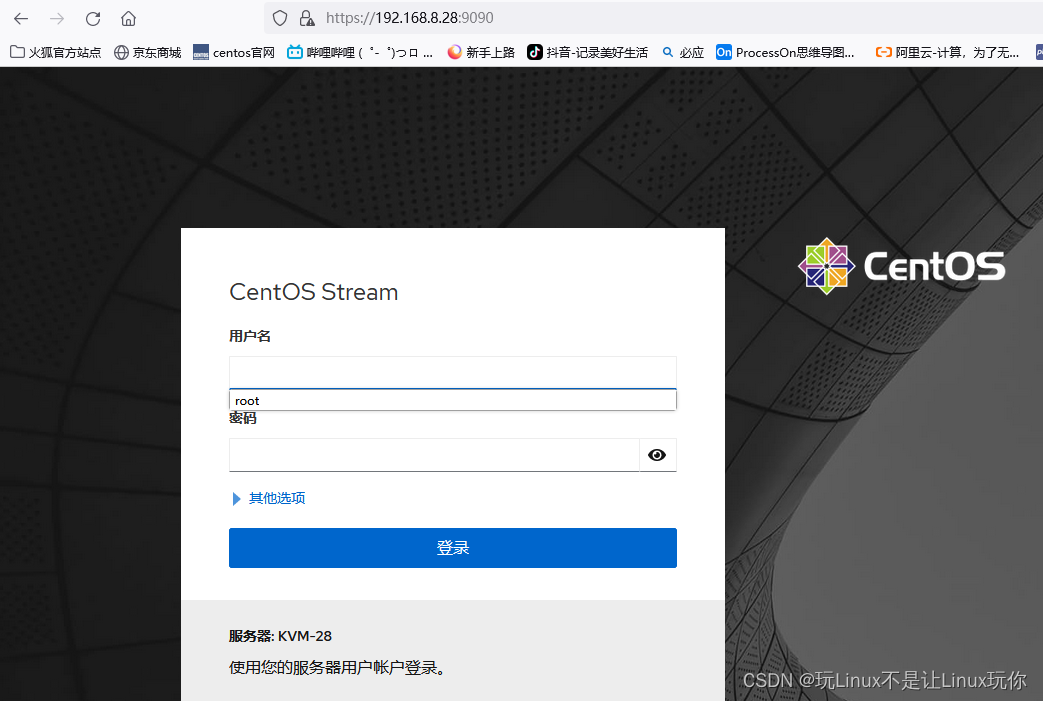
Task: Open the centos官网 bookmark
Action: (234, 53)
